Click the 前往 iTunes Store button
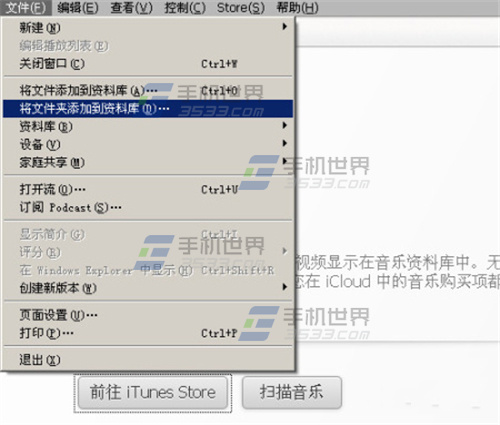The width and height of the screenshot is (500, 425). click(153, 393)
